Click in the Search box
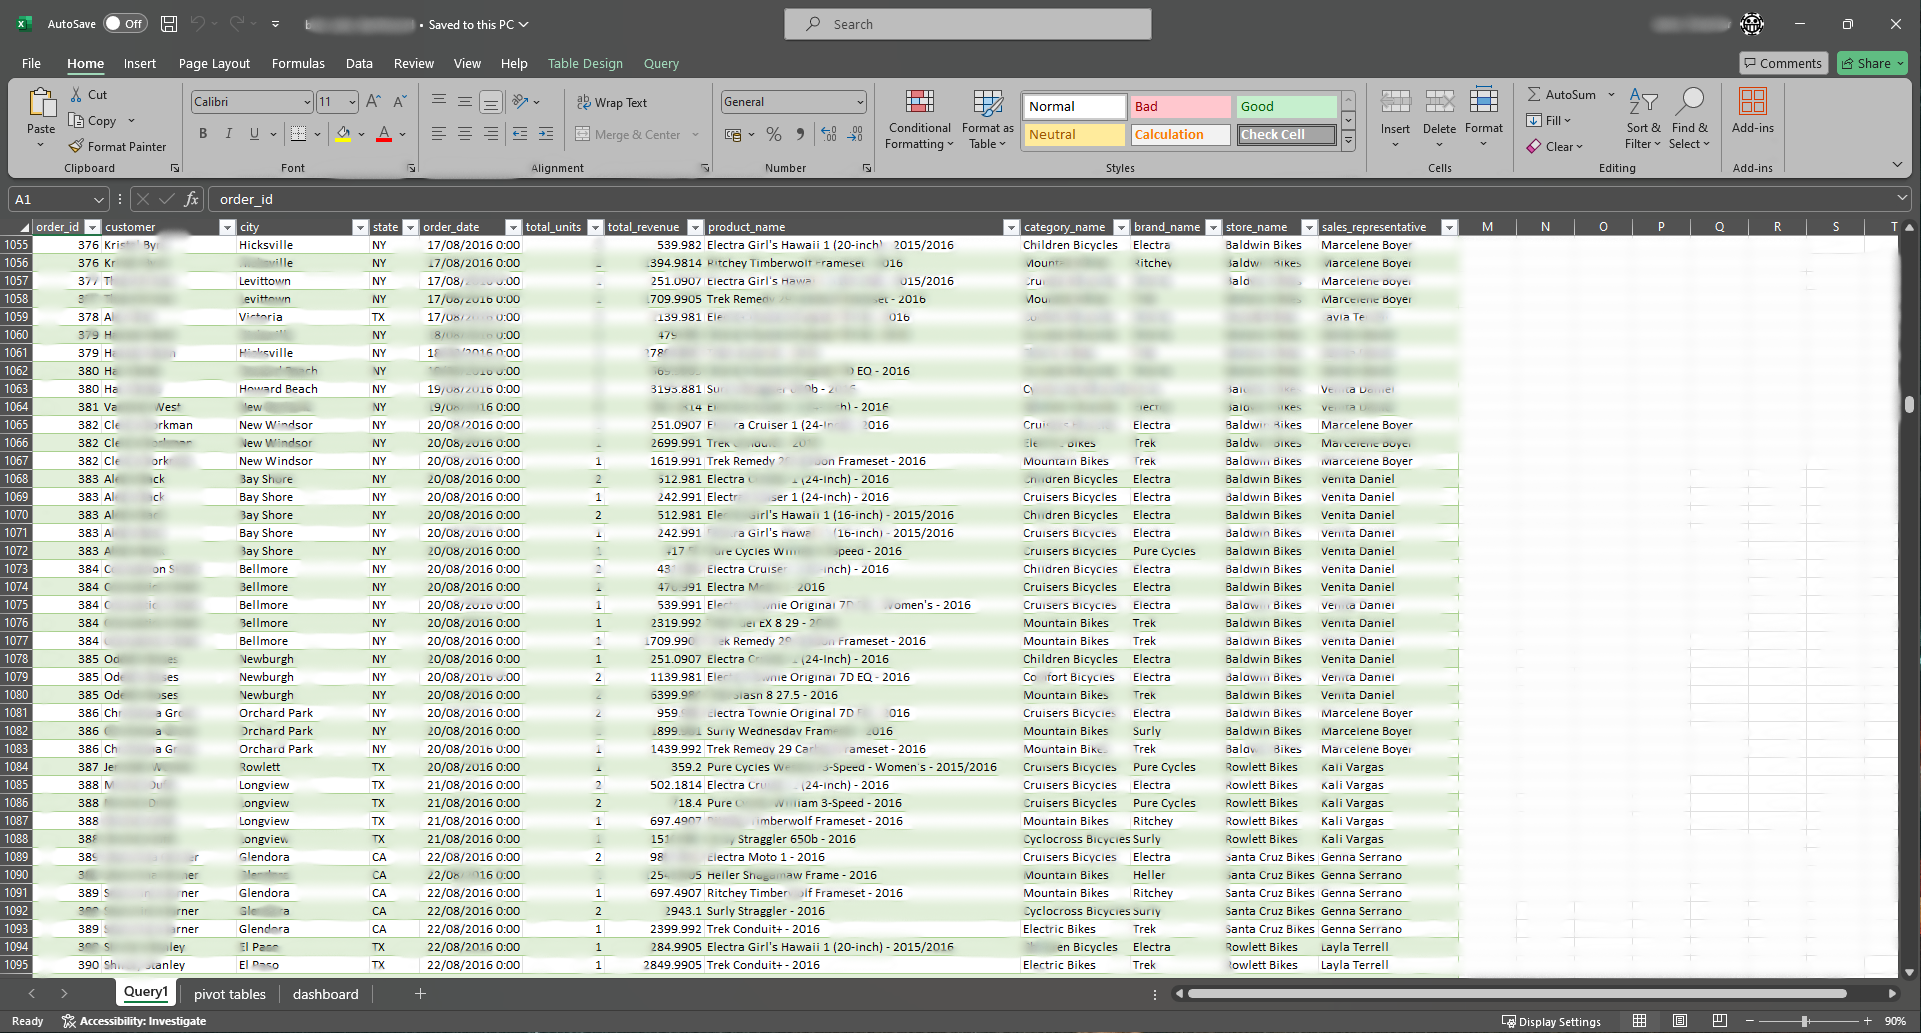 [968, 24]
